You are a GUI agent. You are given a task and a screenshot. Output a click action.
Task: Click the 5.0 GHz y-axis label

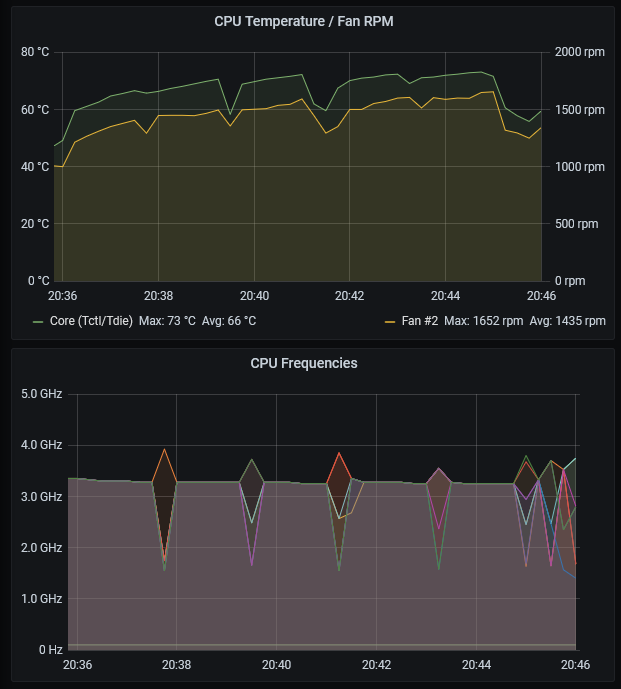click(41, 394)
